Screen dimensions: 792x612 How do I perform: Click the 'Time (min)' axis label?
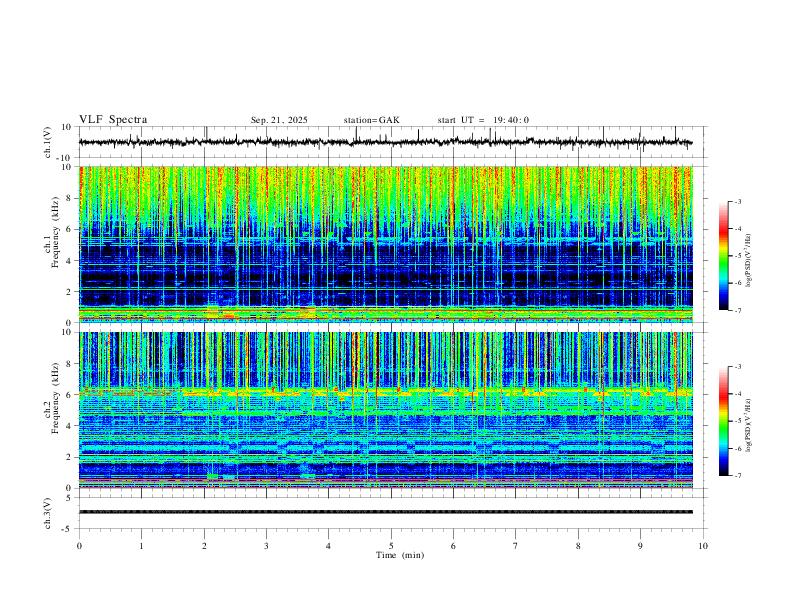pos(400,555)
